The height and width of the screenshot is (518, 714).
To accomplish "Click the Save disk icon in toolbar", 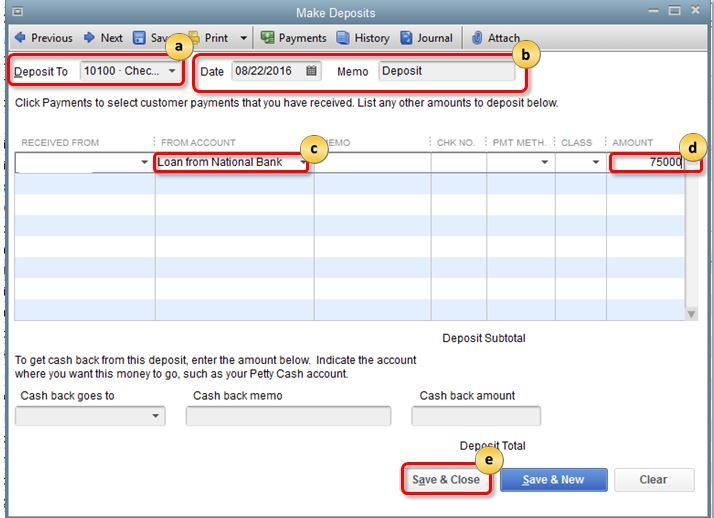I will tap(139, 38).
